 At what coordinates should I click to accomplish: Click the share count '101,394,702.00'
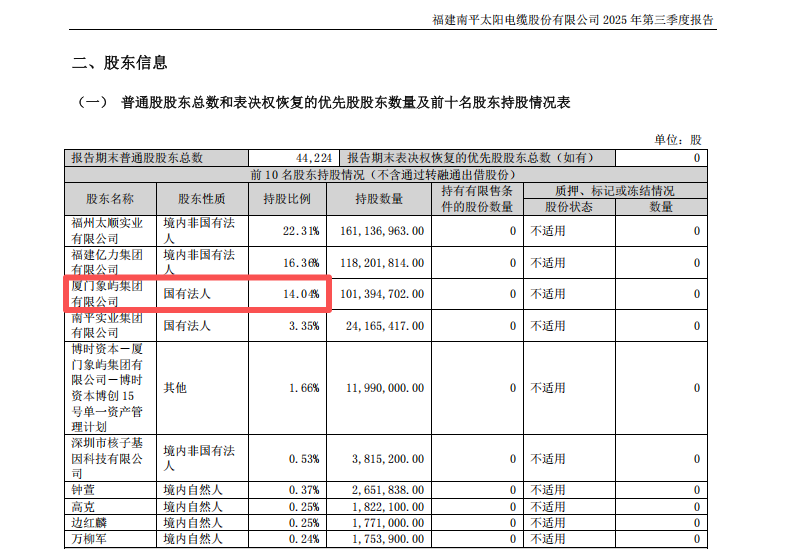click(x=382, y=294)
